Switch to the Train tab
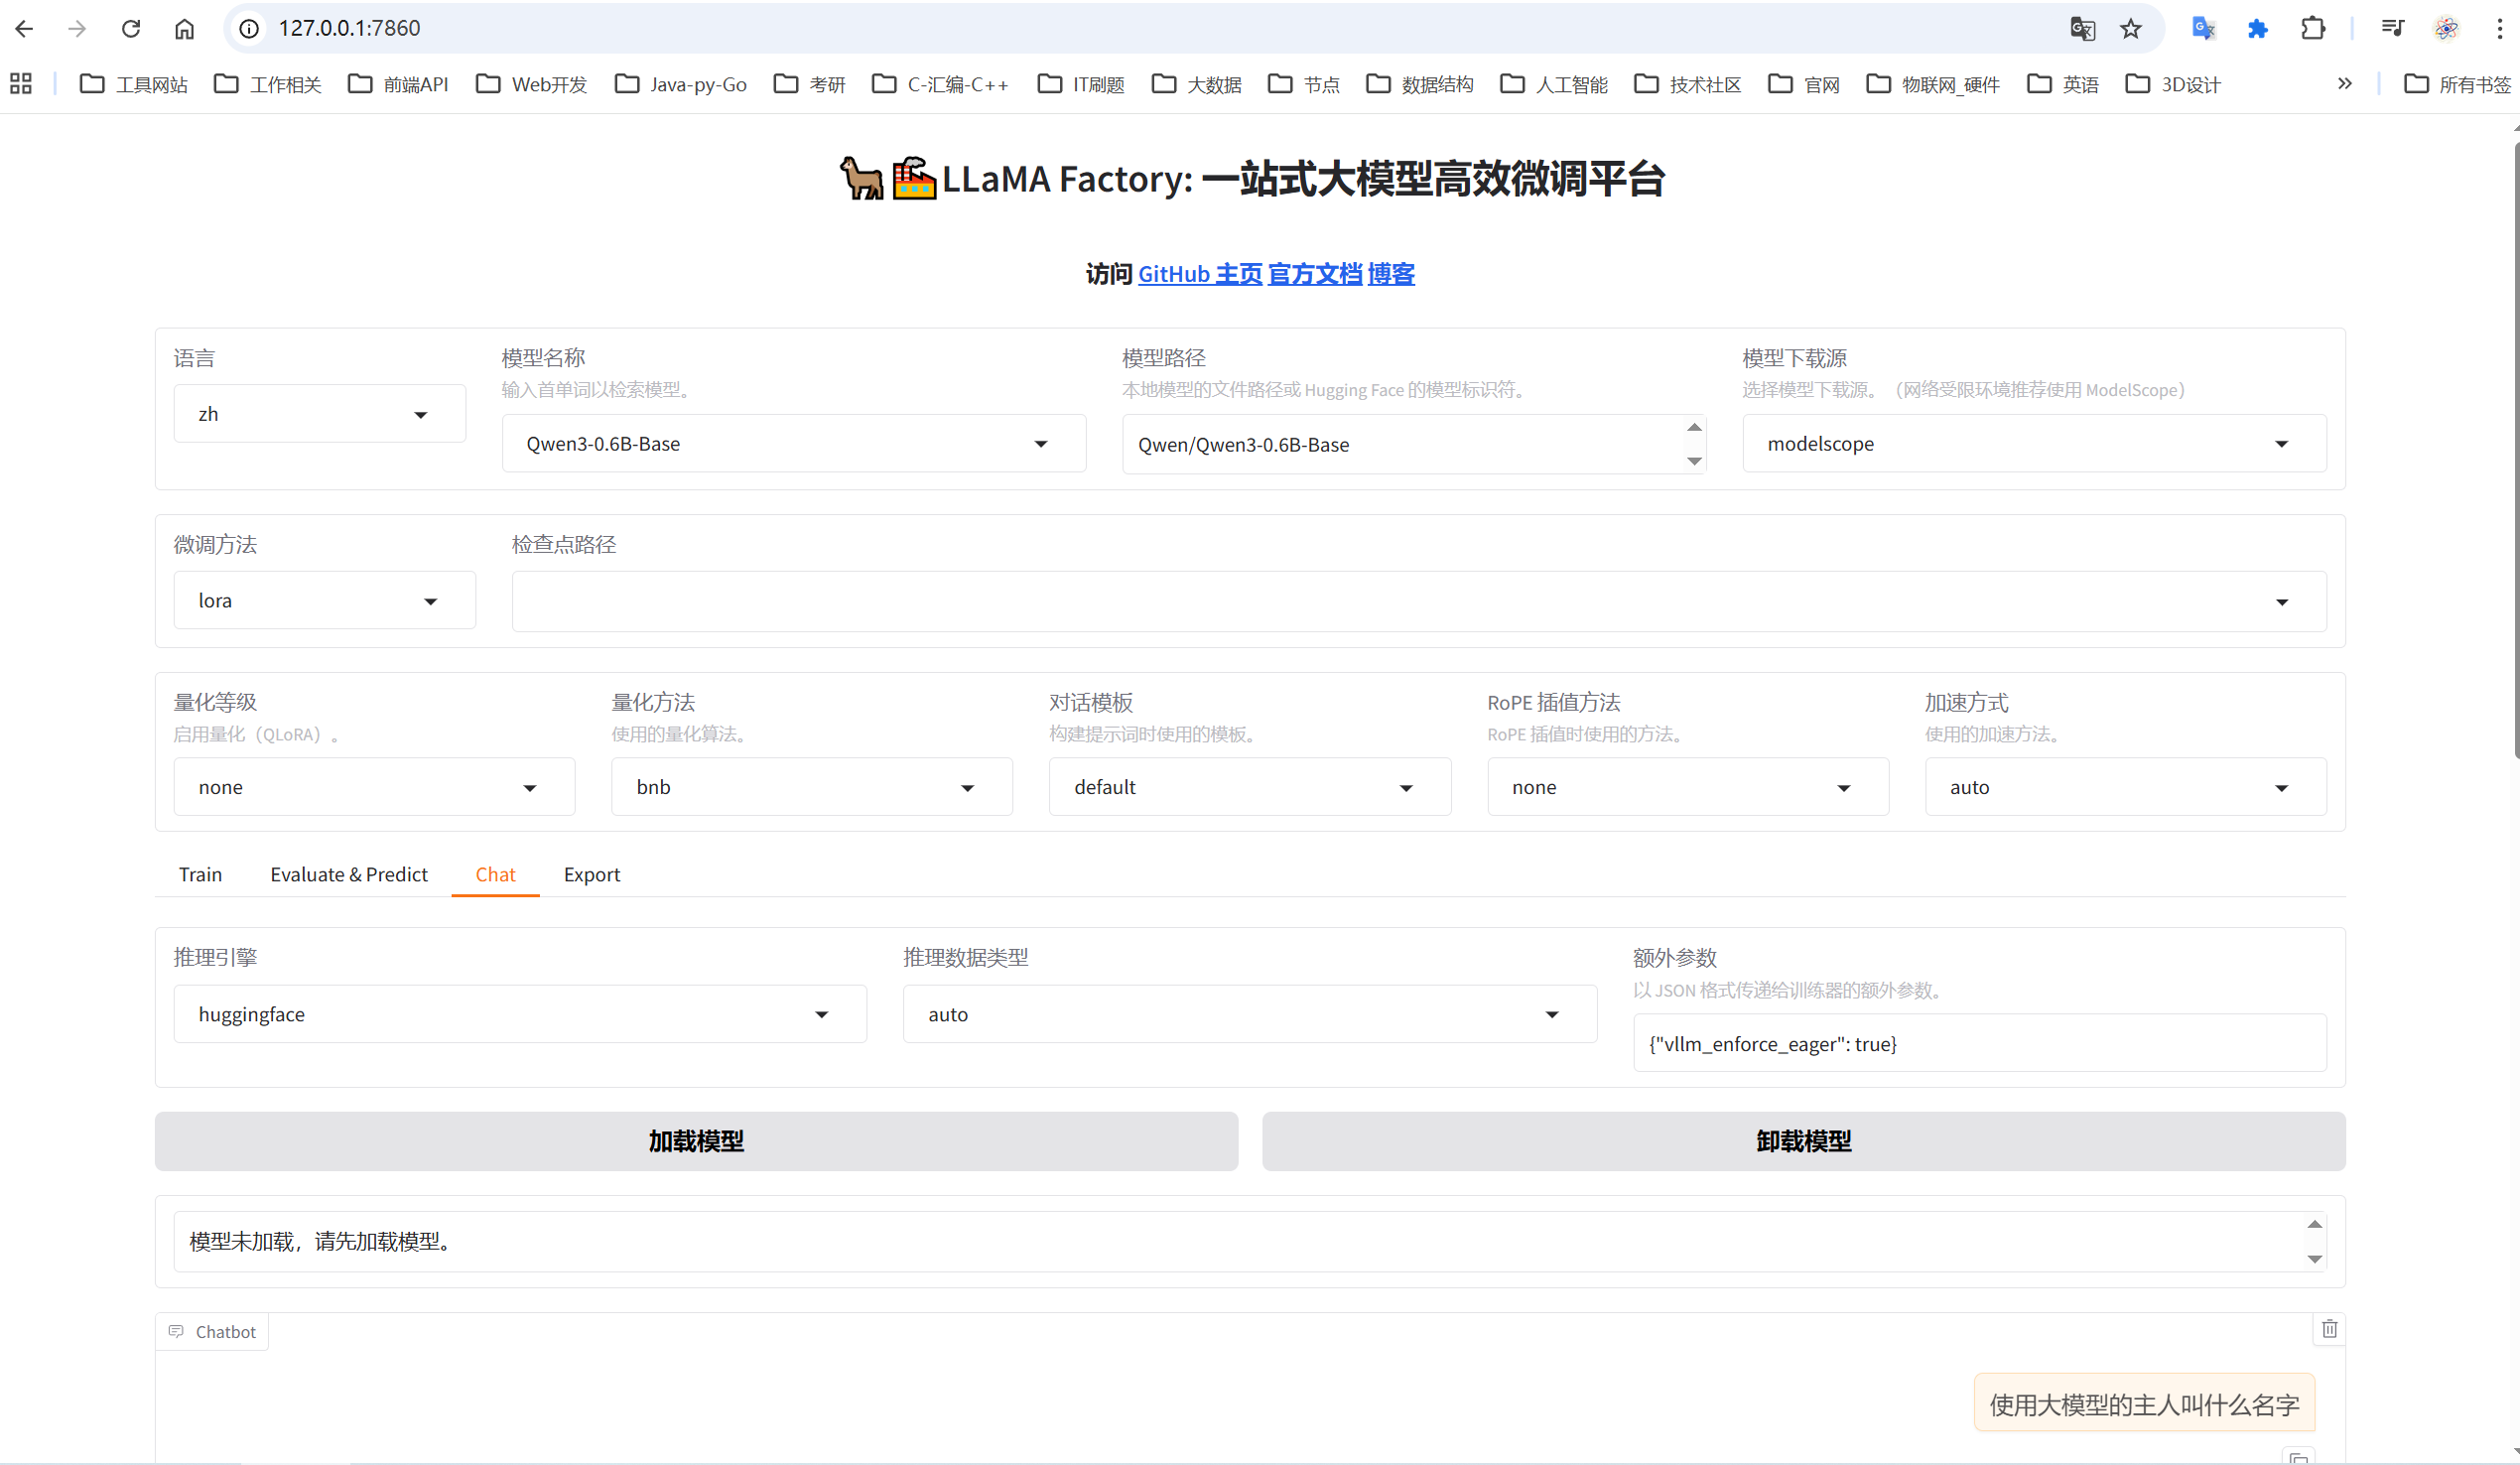This screenshot has height=1465, width=2520. [200, 874]
